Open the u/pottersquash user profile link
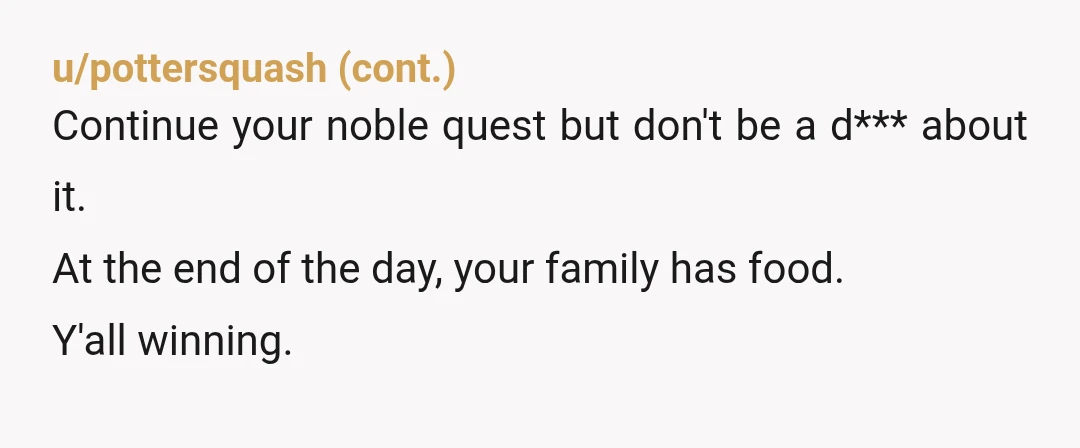This screenshot has height=448, width=1080. 189,69
